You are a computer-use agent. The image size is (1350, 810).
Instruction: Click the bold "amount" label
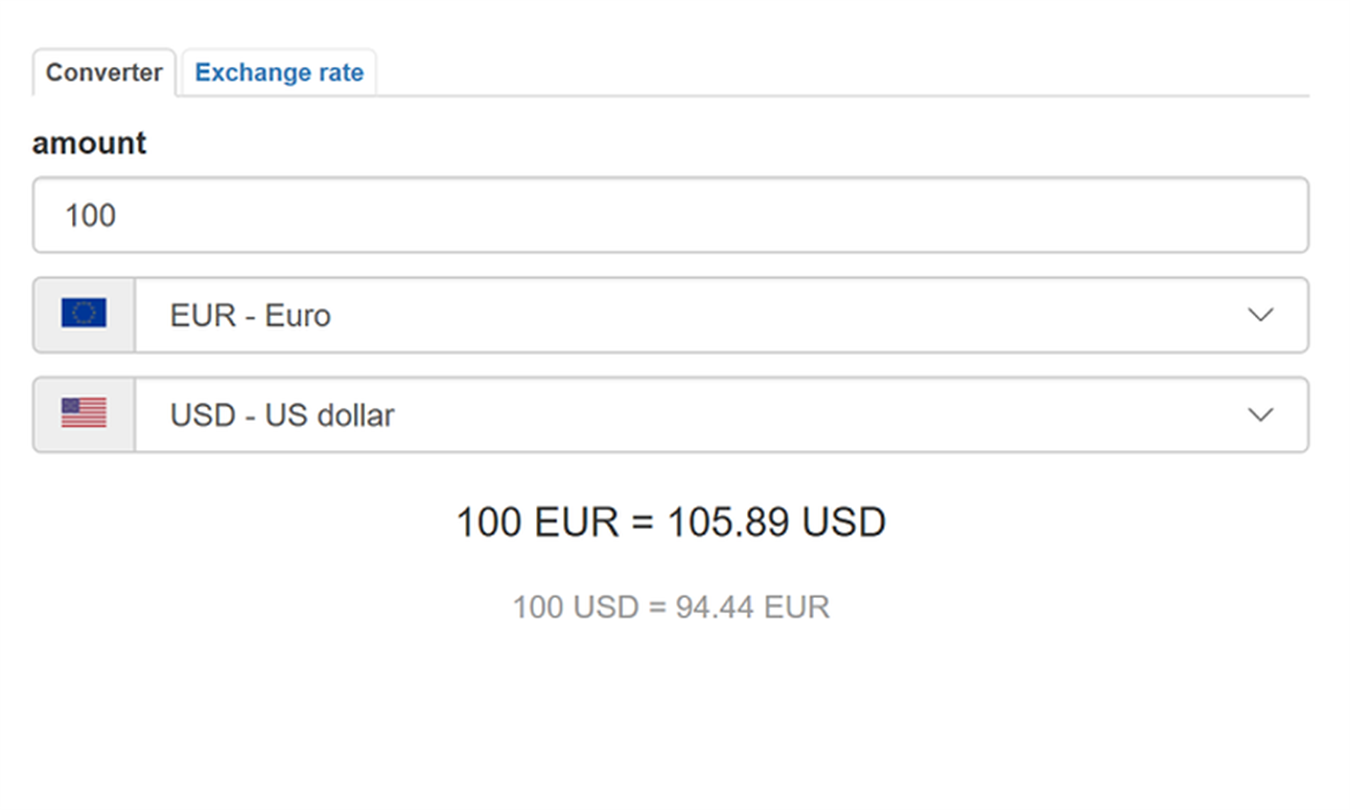coord(89,143)
